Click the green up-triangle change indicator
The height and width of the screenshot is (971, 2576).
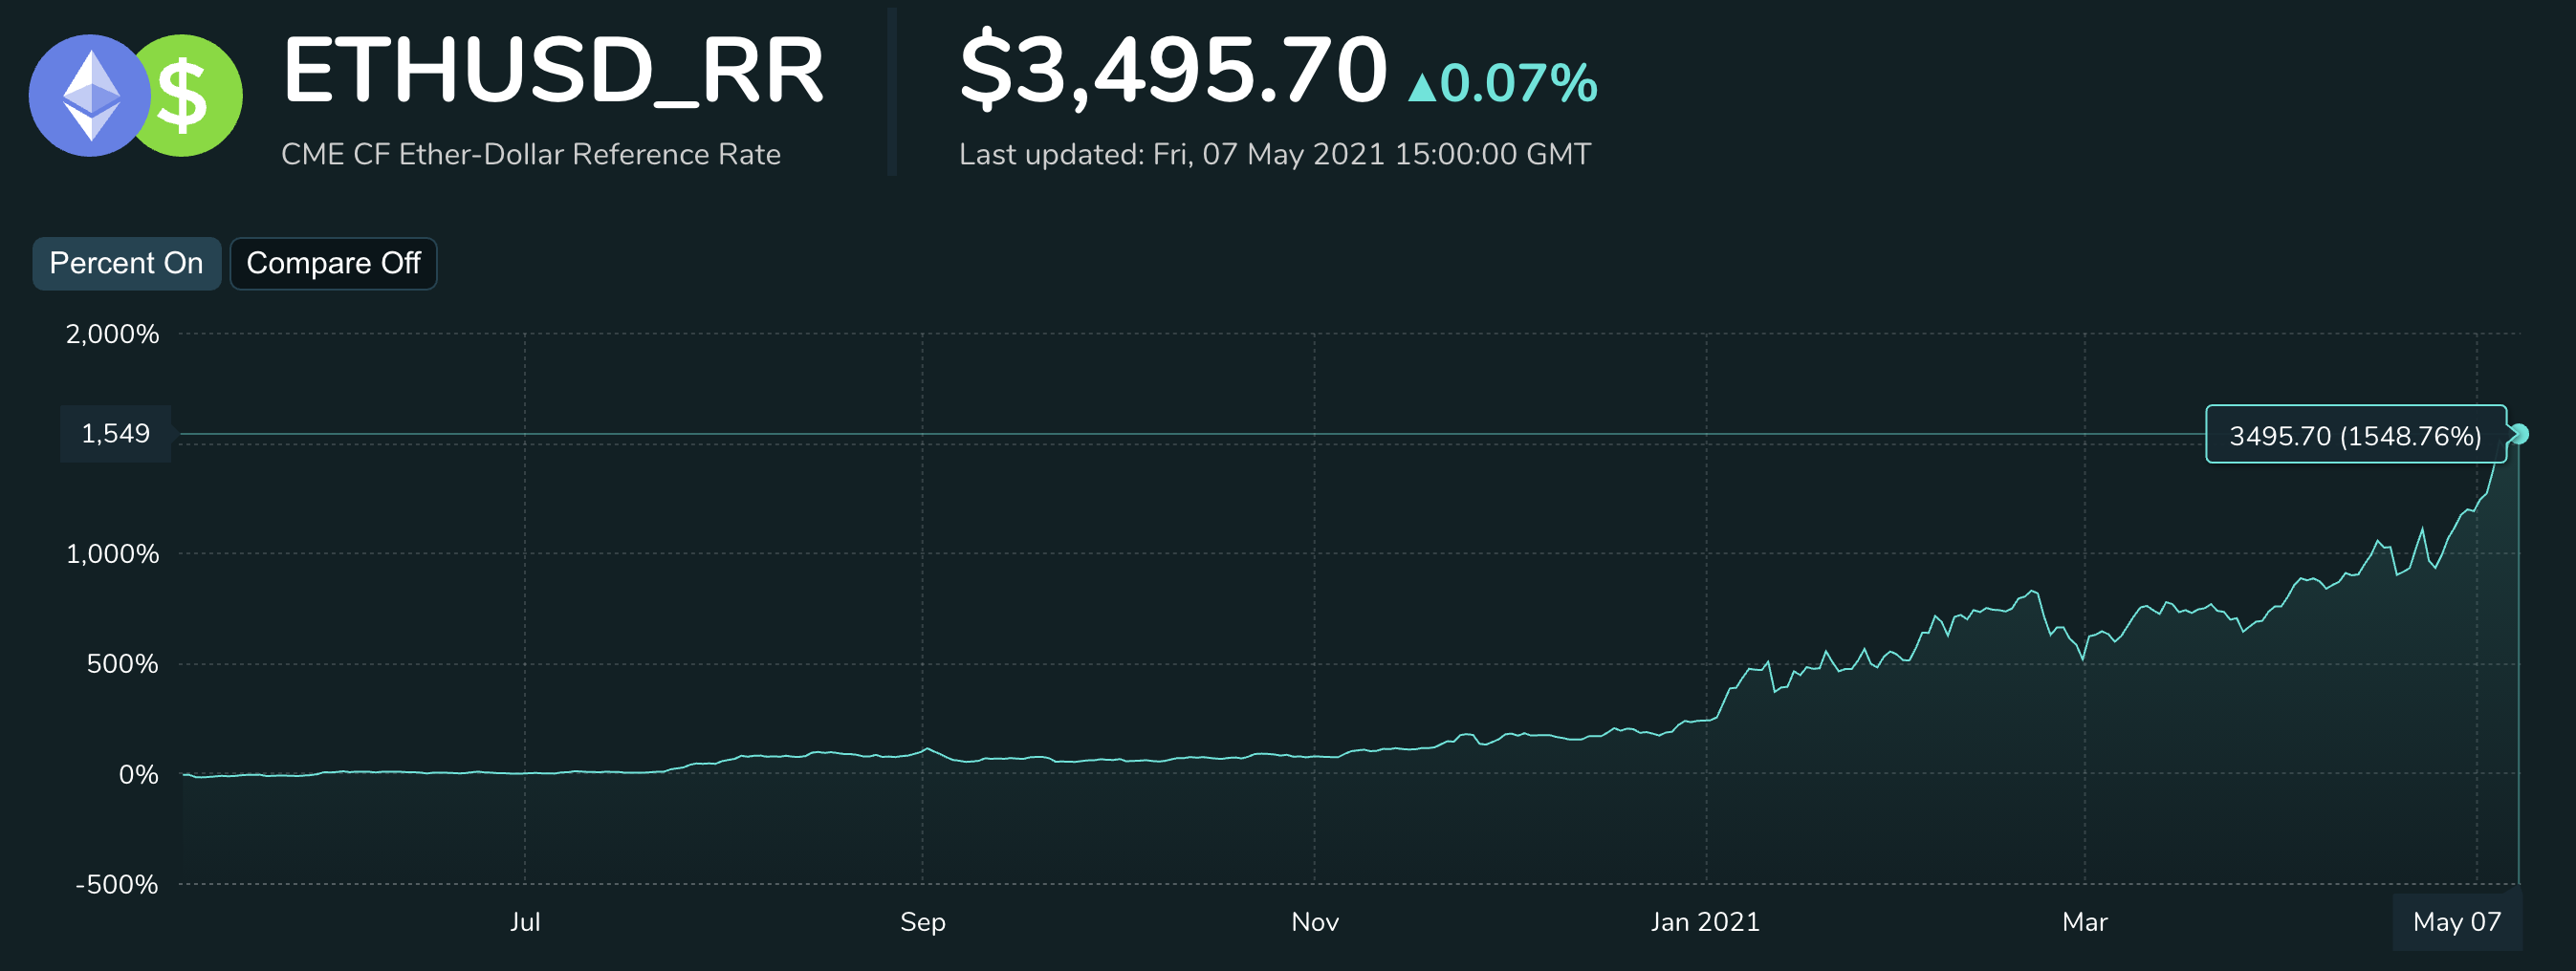1422,87
